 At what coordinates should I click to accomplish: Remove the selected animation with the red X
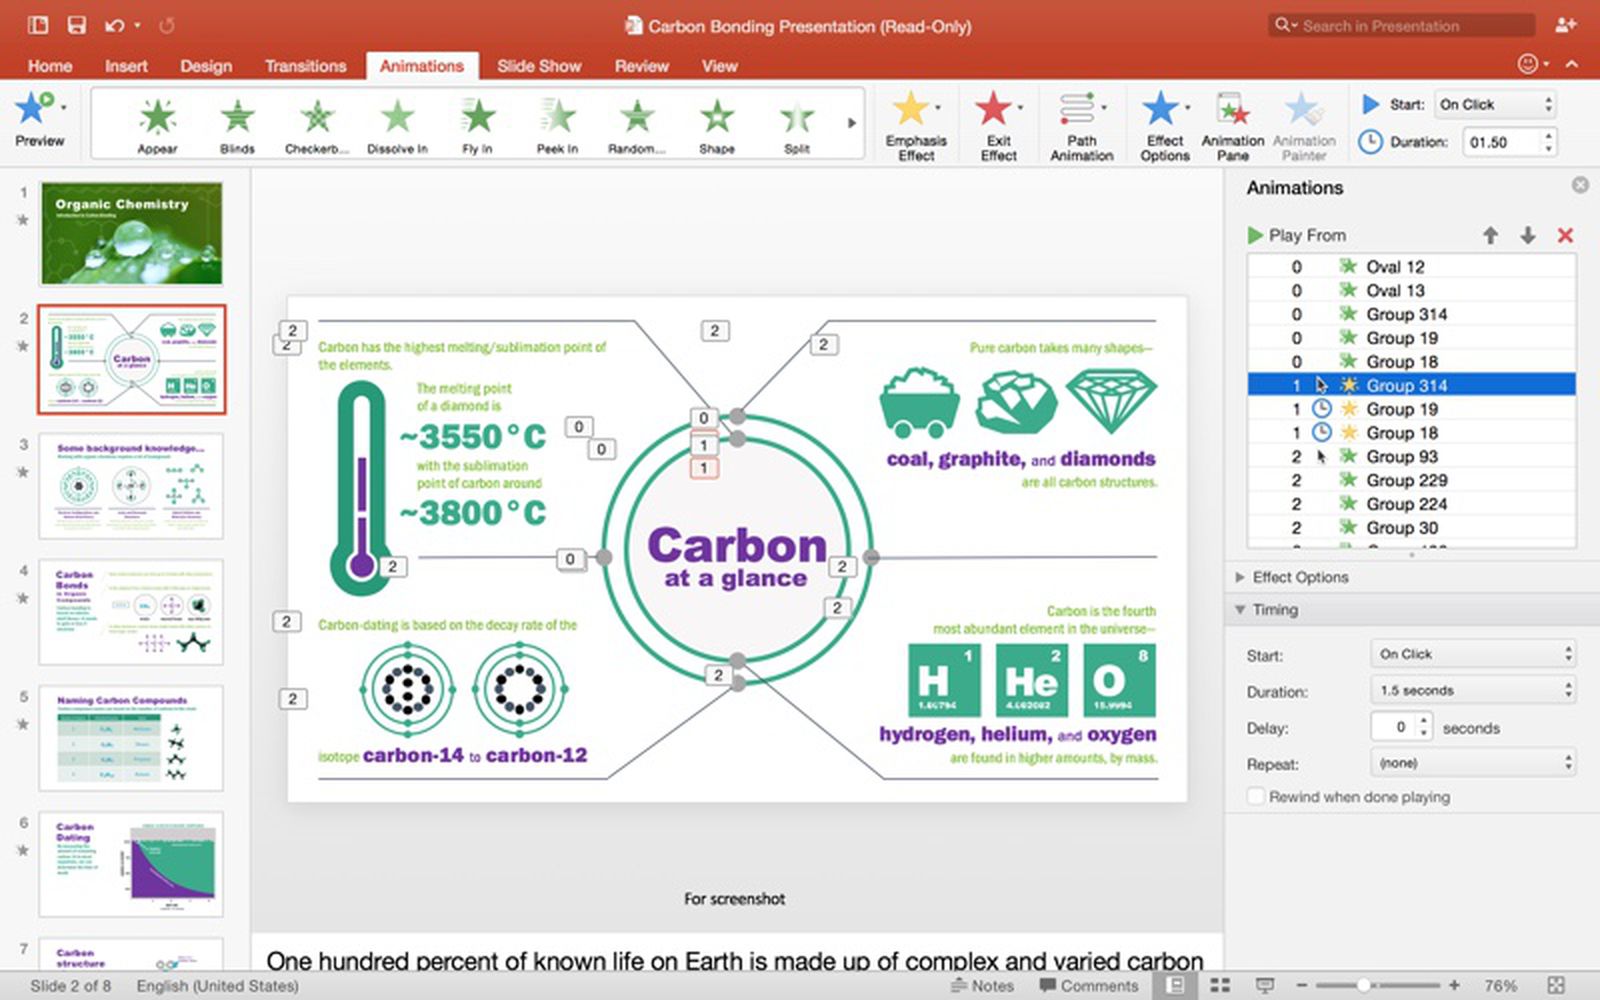pyautogui.click(x=1565, y=235)
